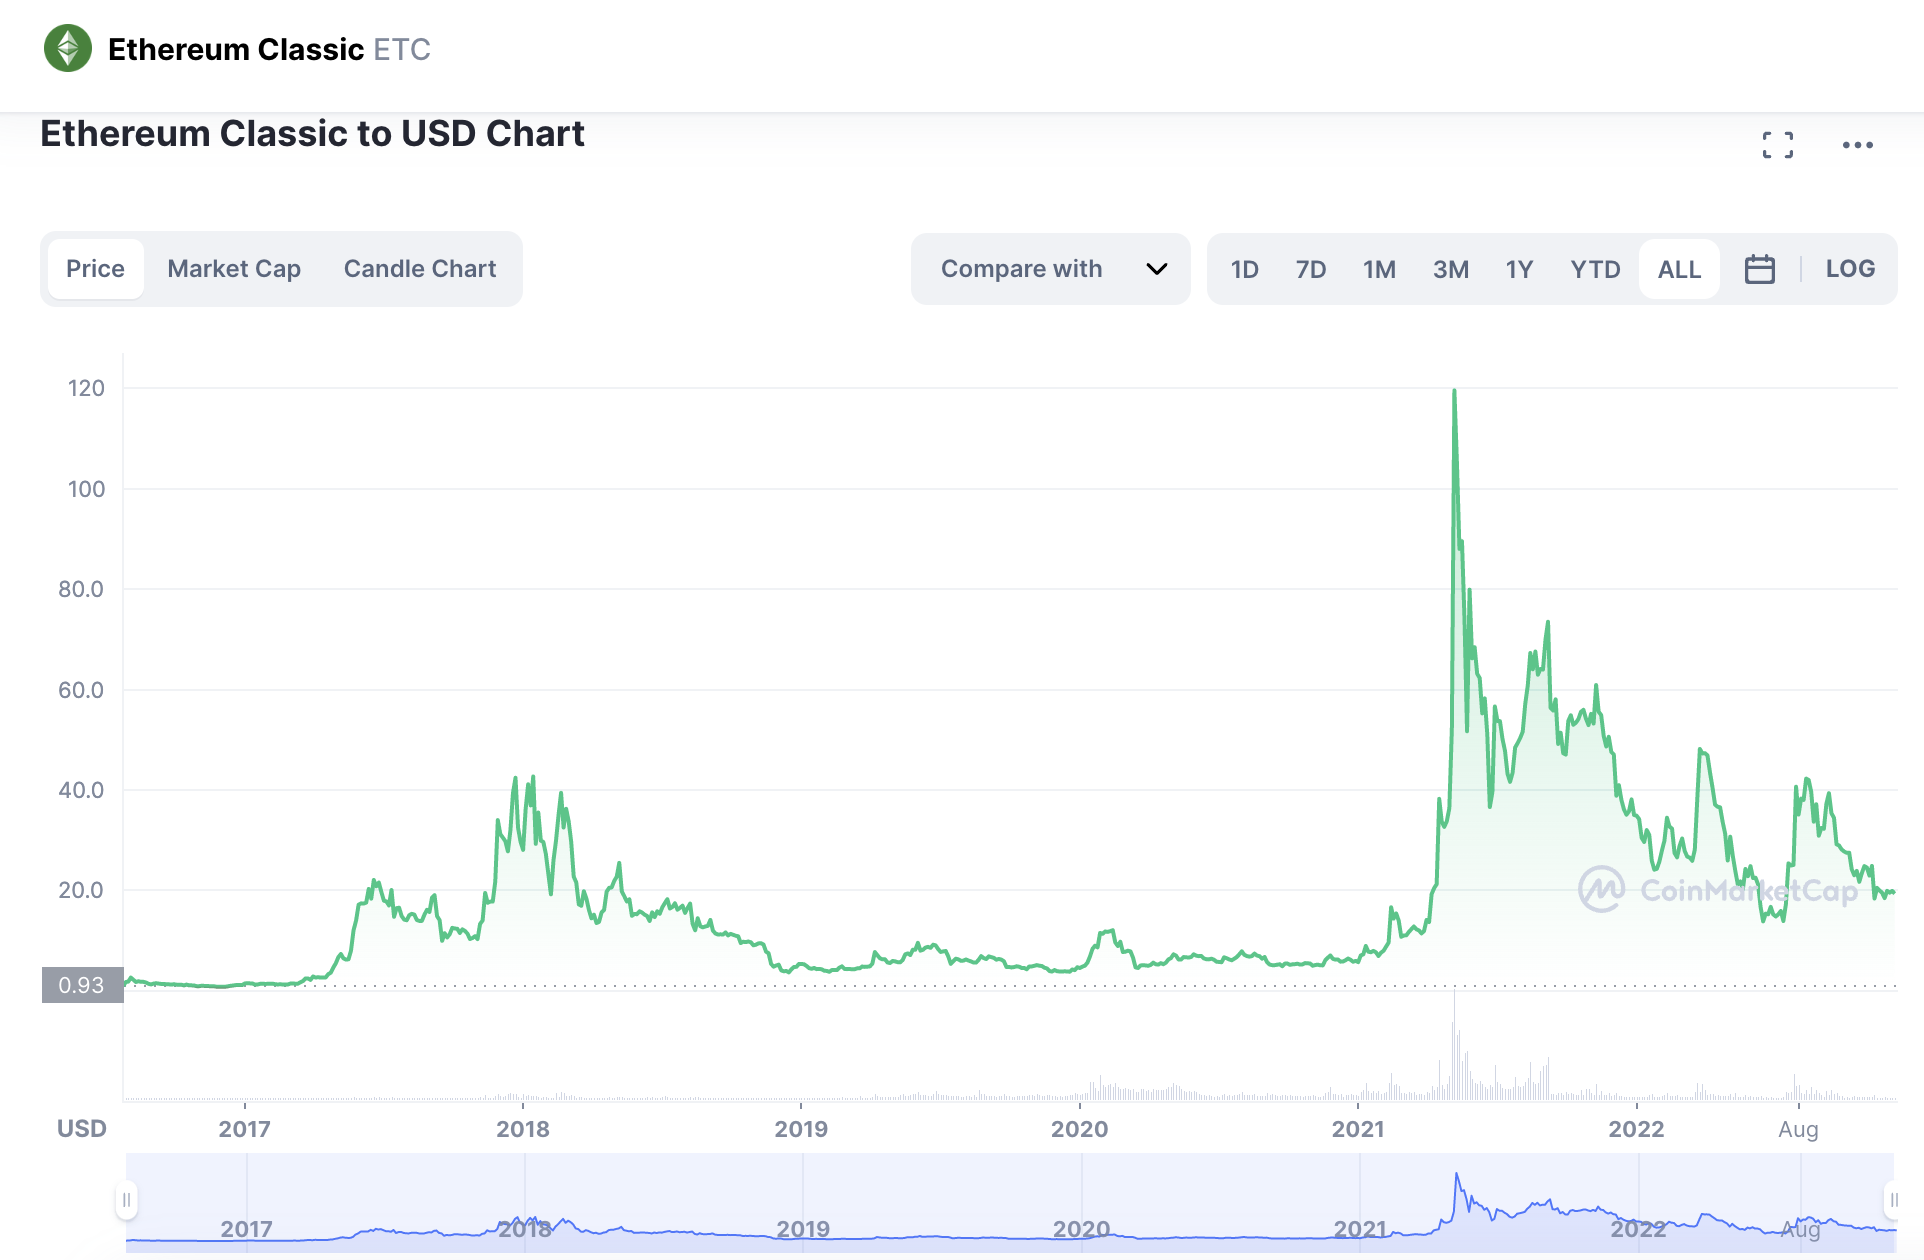1924x1260 pixels.
Task: Show the 7D time range
Action: (x=1310, y=269)
